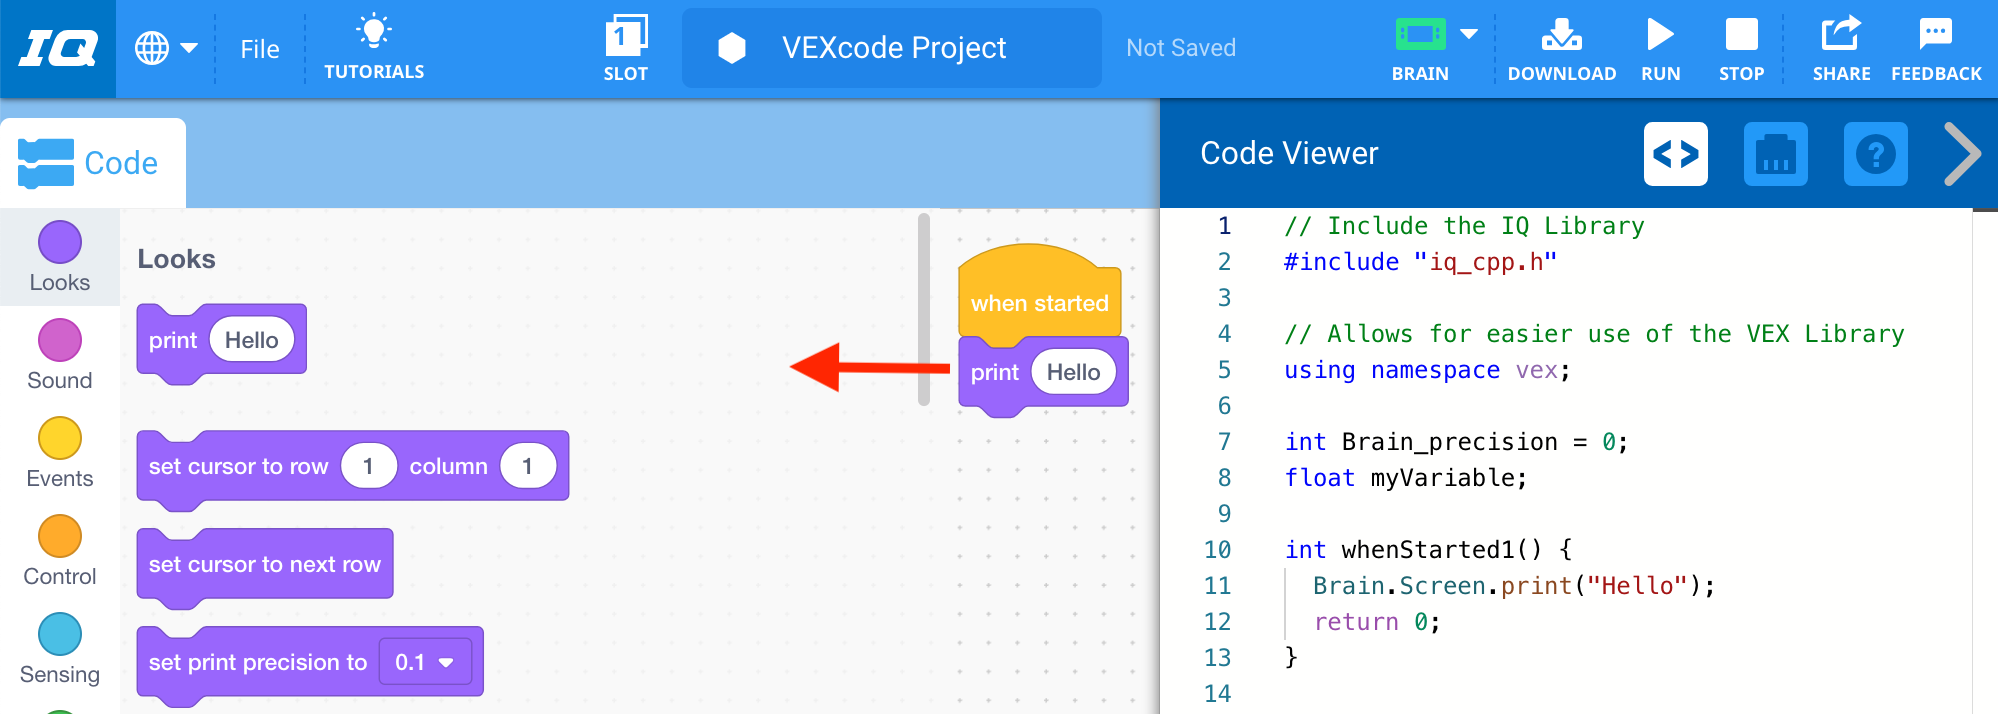Click the VEXcode Project name button

[x=891, y=48]
